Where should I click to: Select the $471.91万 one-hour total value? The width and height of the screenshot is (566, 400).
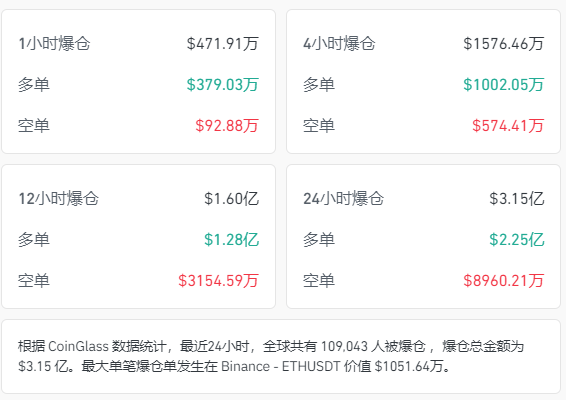pos(222,43)
